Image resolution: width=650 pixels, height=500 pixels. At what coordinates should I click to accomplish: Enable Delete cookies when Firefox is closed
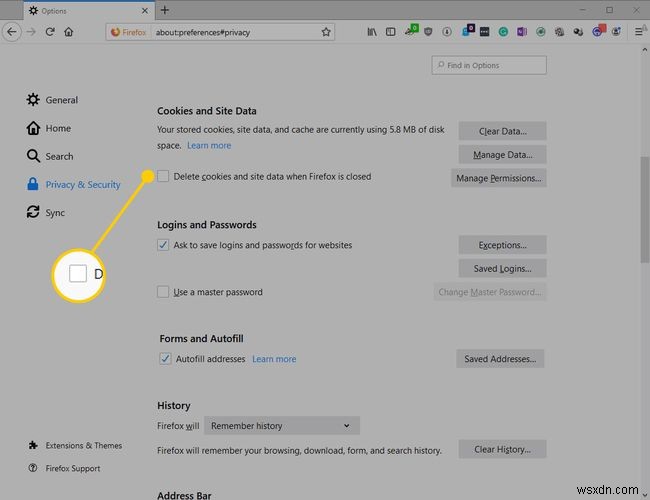pos(163,176)
